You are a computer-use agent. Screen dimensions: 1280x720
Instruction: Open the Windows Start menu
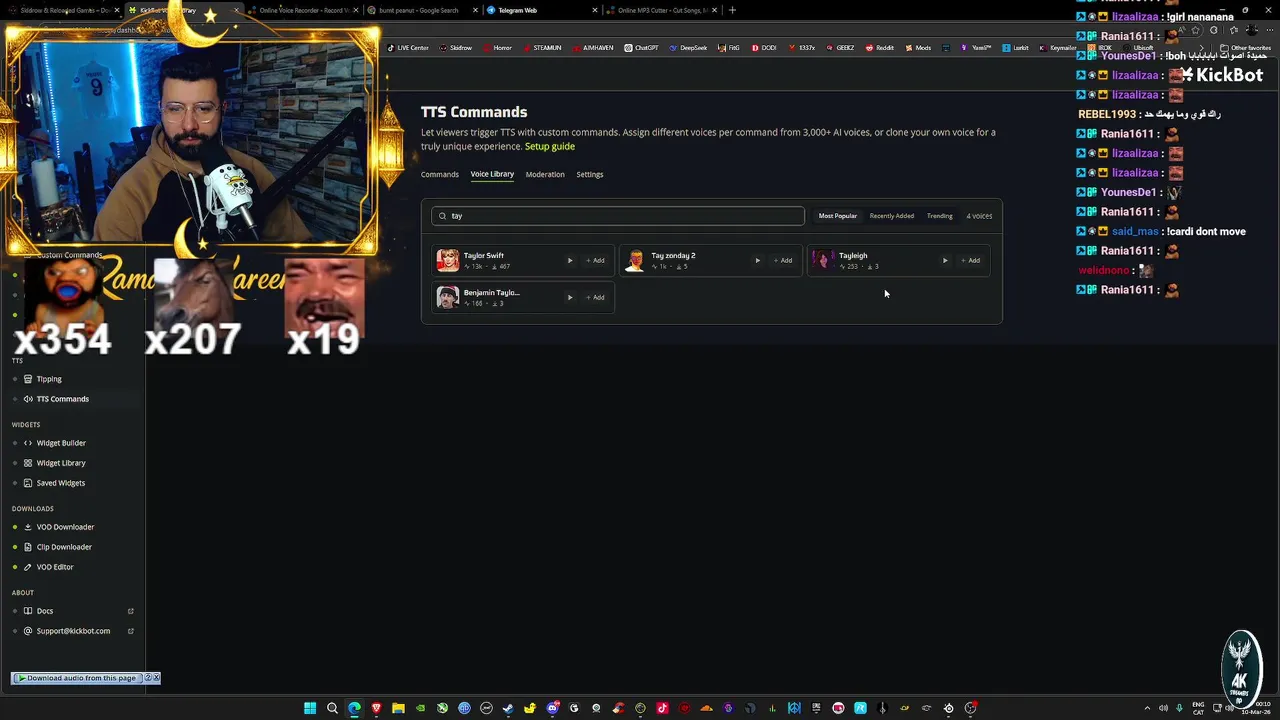pyautogui.click(x=310, y=708)
